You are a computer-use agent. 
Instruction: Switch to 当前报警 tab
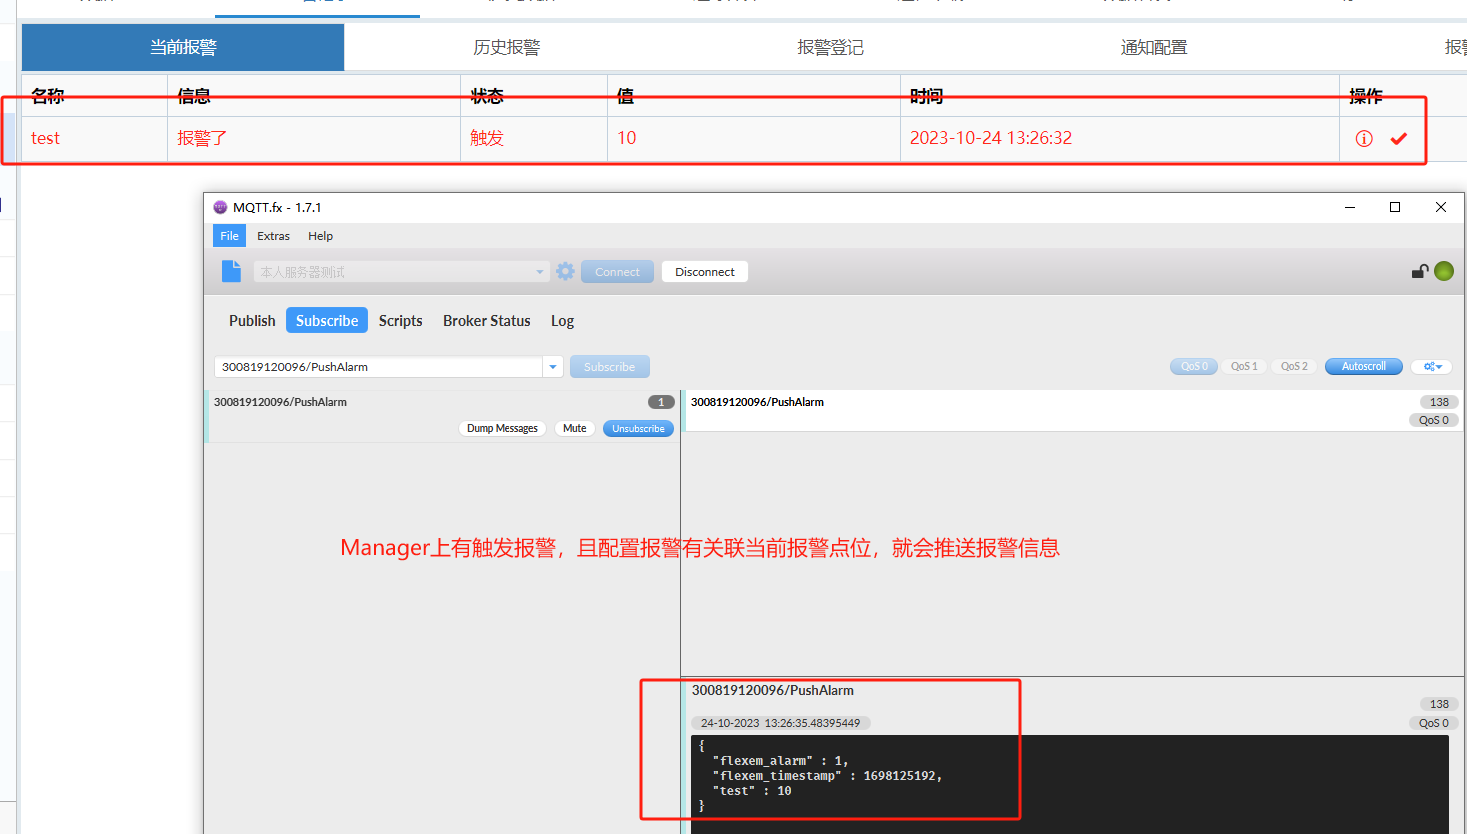[x=183, y=47]
